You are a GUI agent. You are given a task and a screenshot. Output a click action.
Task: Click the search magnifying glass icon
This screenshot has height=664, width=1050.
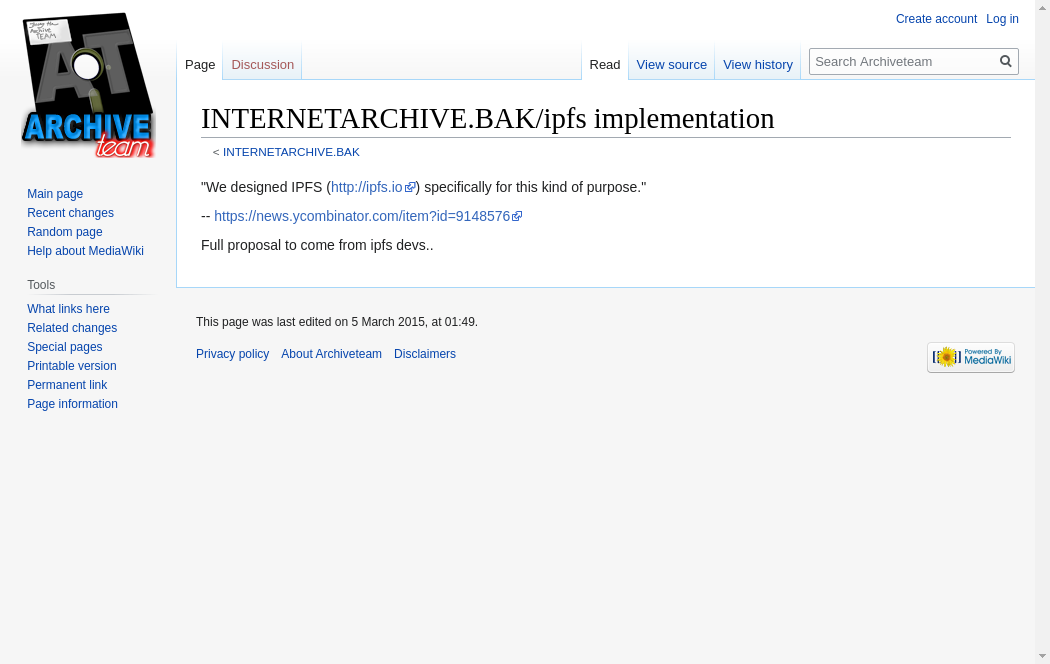pos(1006,61)
